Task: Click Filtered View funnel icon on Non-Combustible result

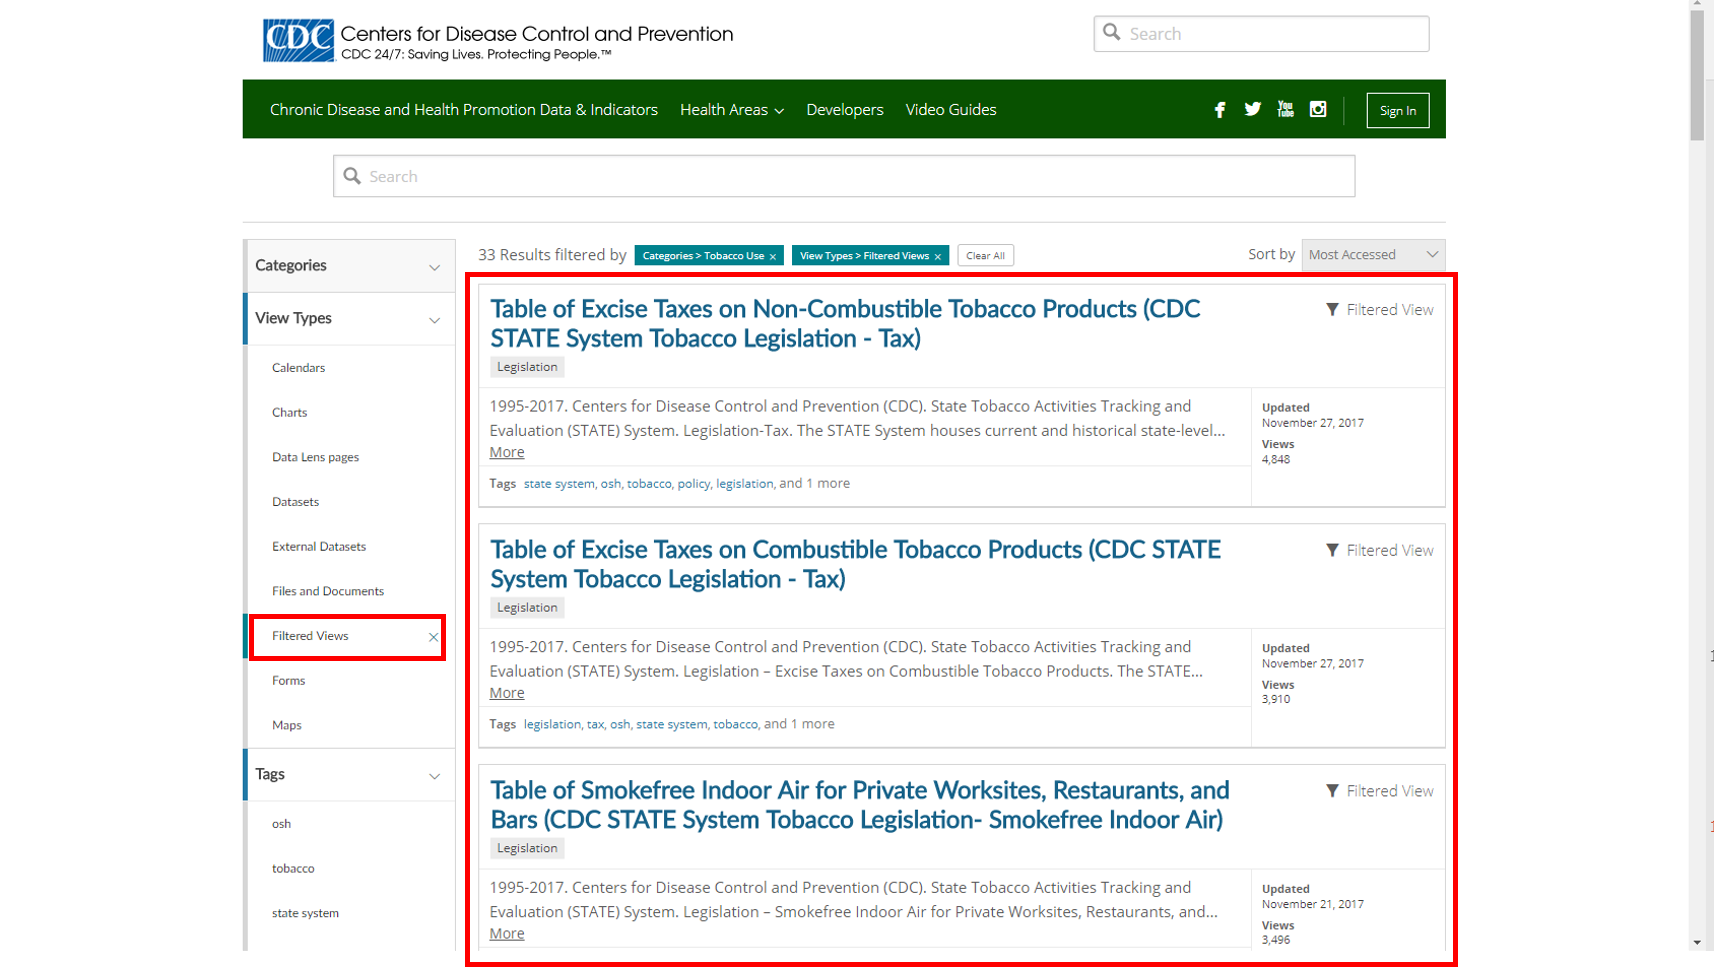Action: tap(1332, 310)
